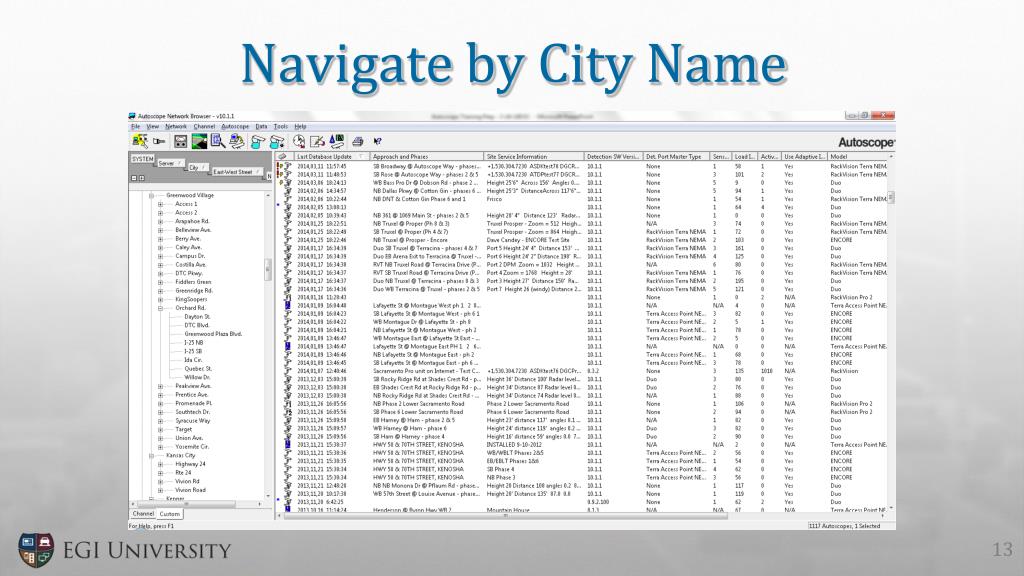The height and width of the screenshot is (576, 1024).
Task: Click the clock toolbar icon
Action: [x=298, y=141]
